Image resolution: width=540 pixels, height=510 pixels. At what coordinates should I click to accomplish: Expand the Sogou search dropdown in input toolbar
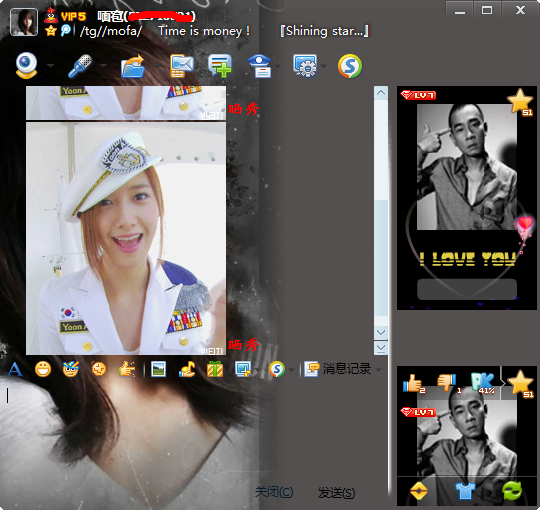coord(291,370)
